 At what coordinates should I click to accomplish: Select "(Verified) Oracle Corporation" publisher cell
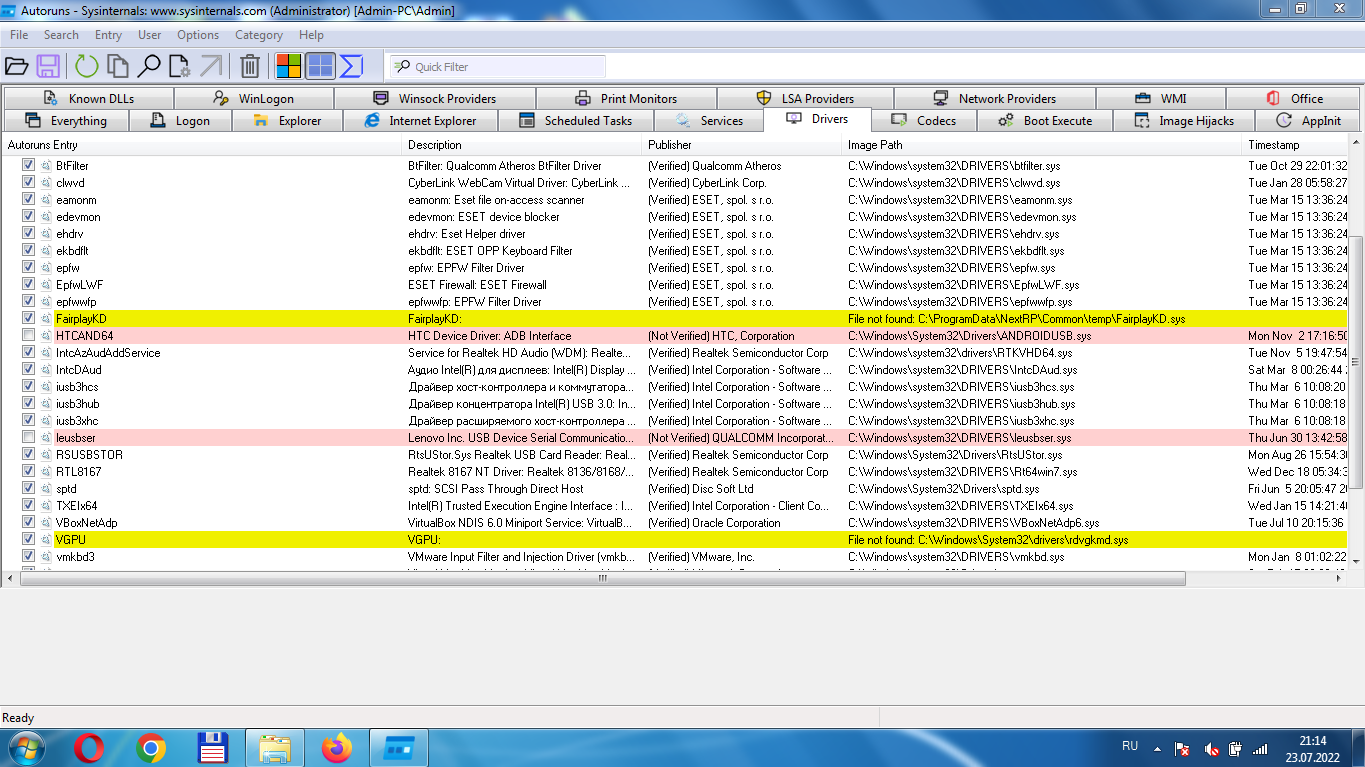coord(714,523)
